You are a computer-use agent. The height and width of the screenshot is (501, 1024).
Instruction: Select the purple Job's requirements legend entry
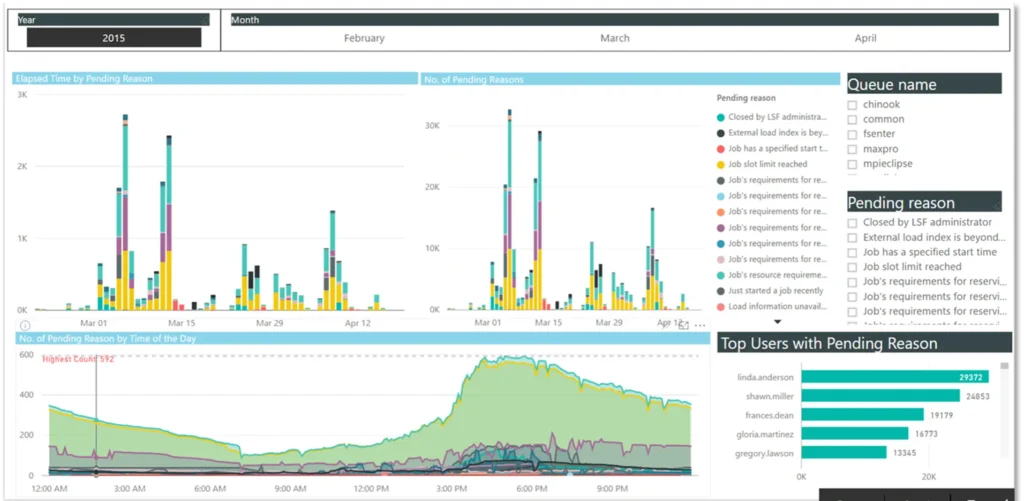pyautogui.click(x=773, y=228)
